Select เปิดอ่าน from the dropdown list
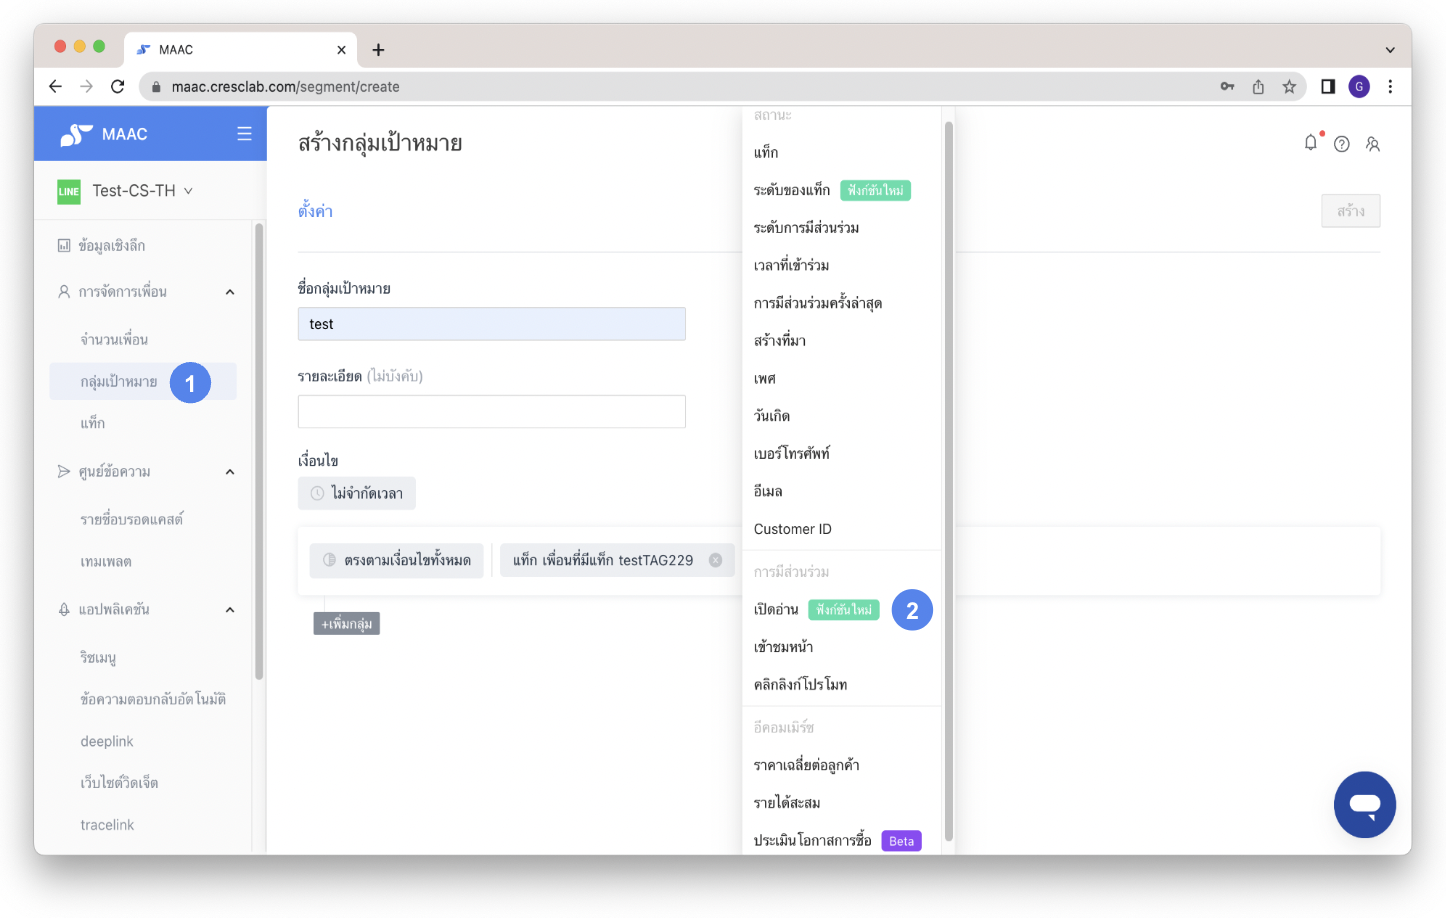 point(776,610)
